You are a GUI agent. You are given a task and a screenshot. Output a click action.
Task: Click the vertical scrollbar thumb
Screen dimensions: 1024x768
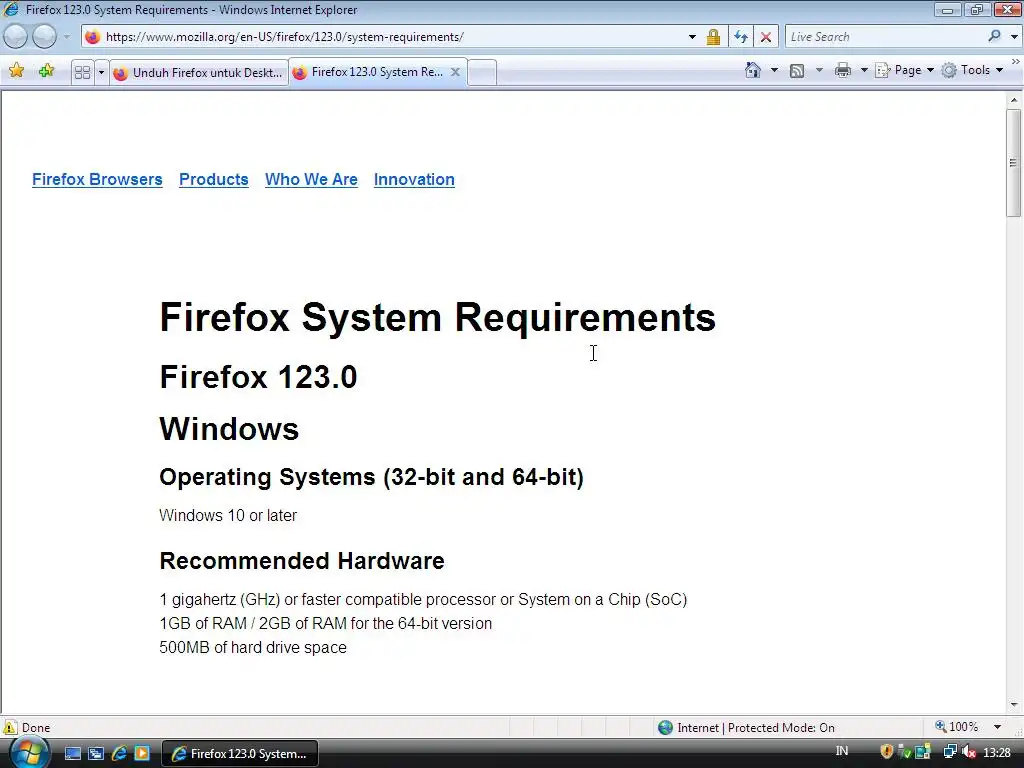tap(1014, 163)
